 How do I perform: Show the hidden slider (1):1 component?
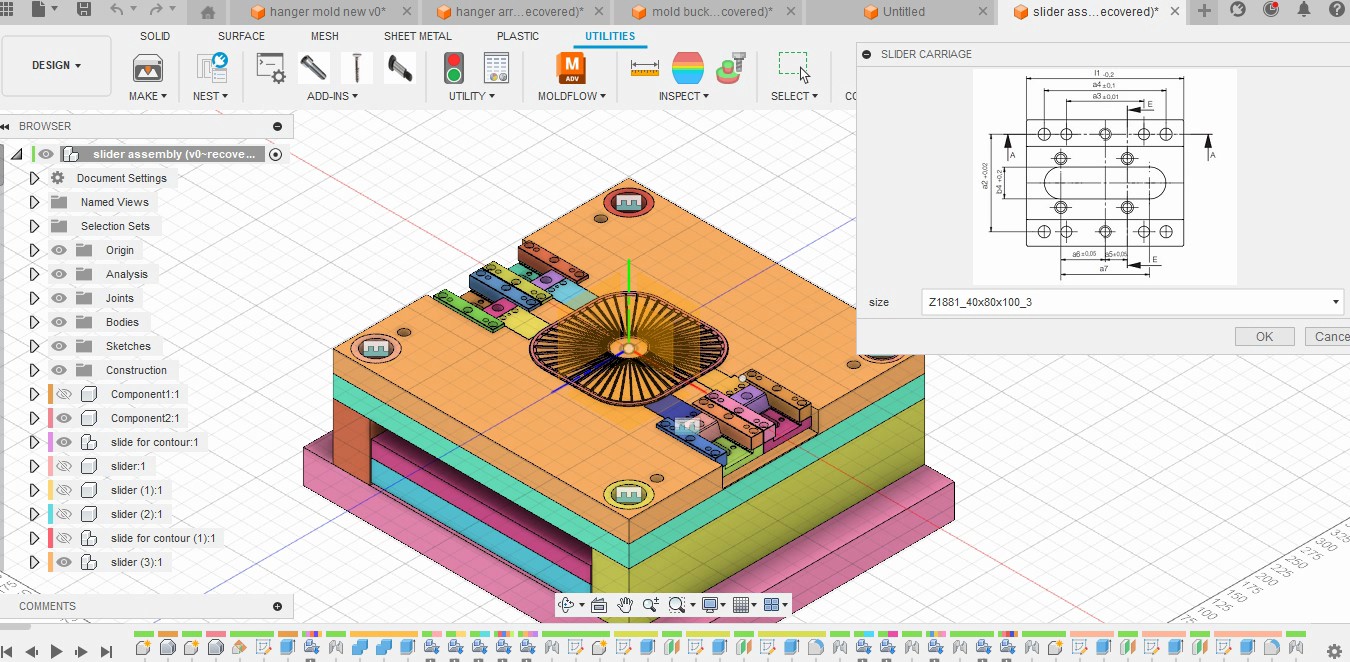coord(64,490)
